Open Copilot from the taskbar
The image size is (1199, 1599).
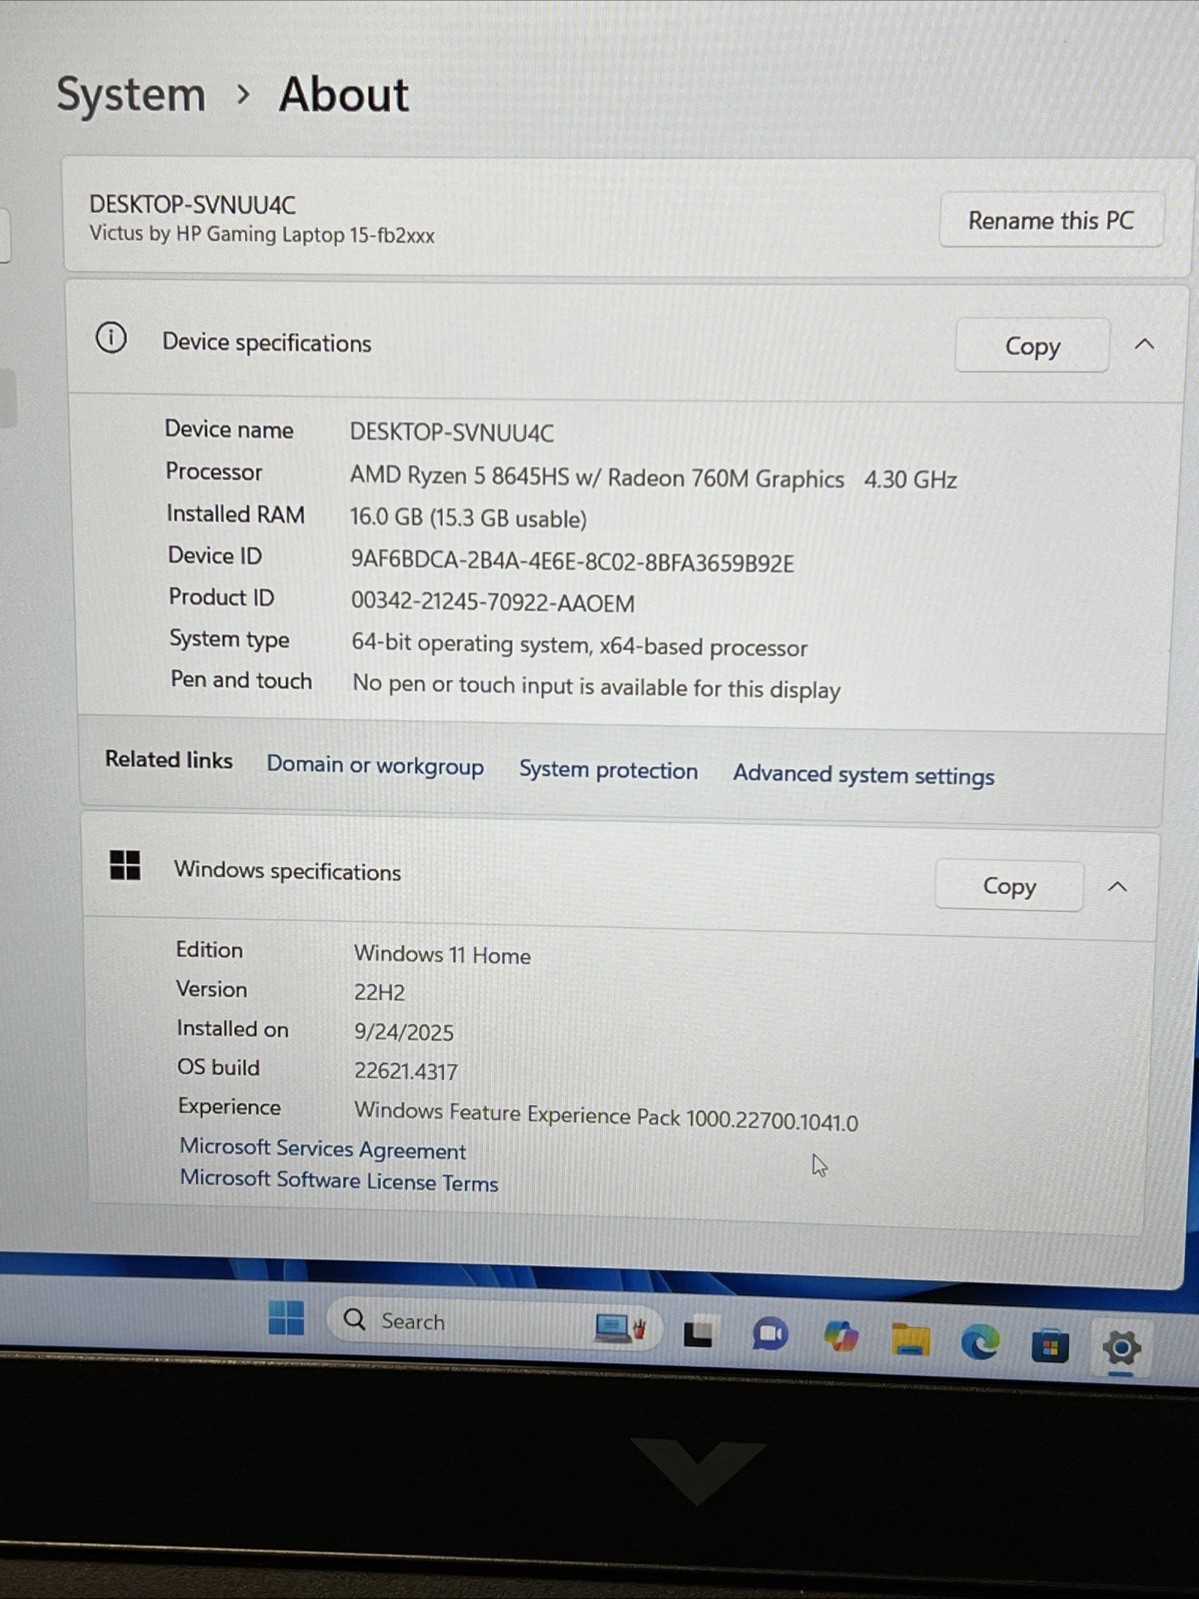pyautogui.click(x=841, y=1336)
